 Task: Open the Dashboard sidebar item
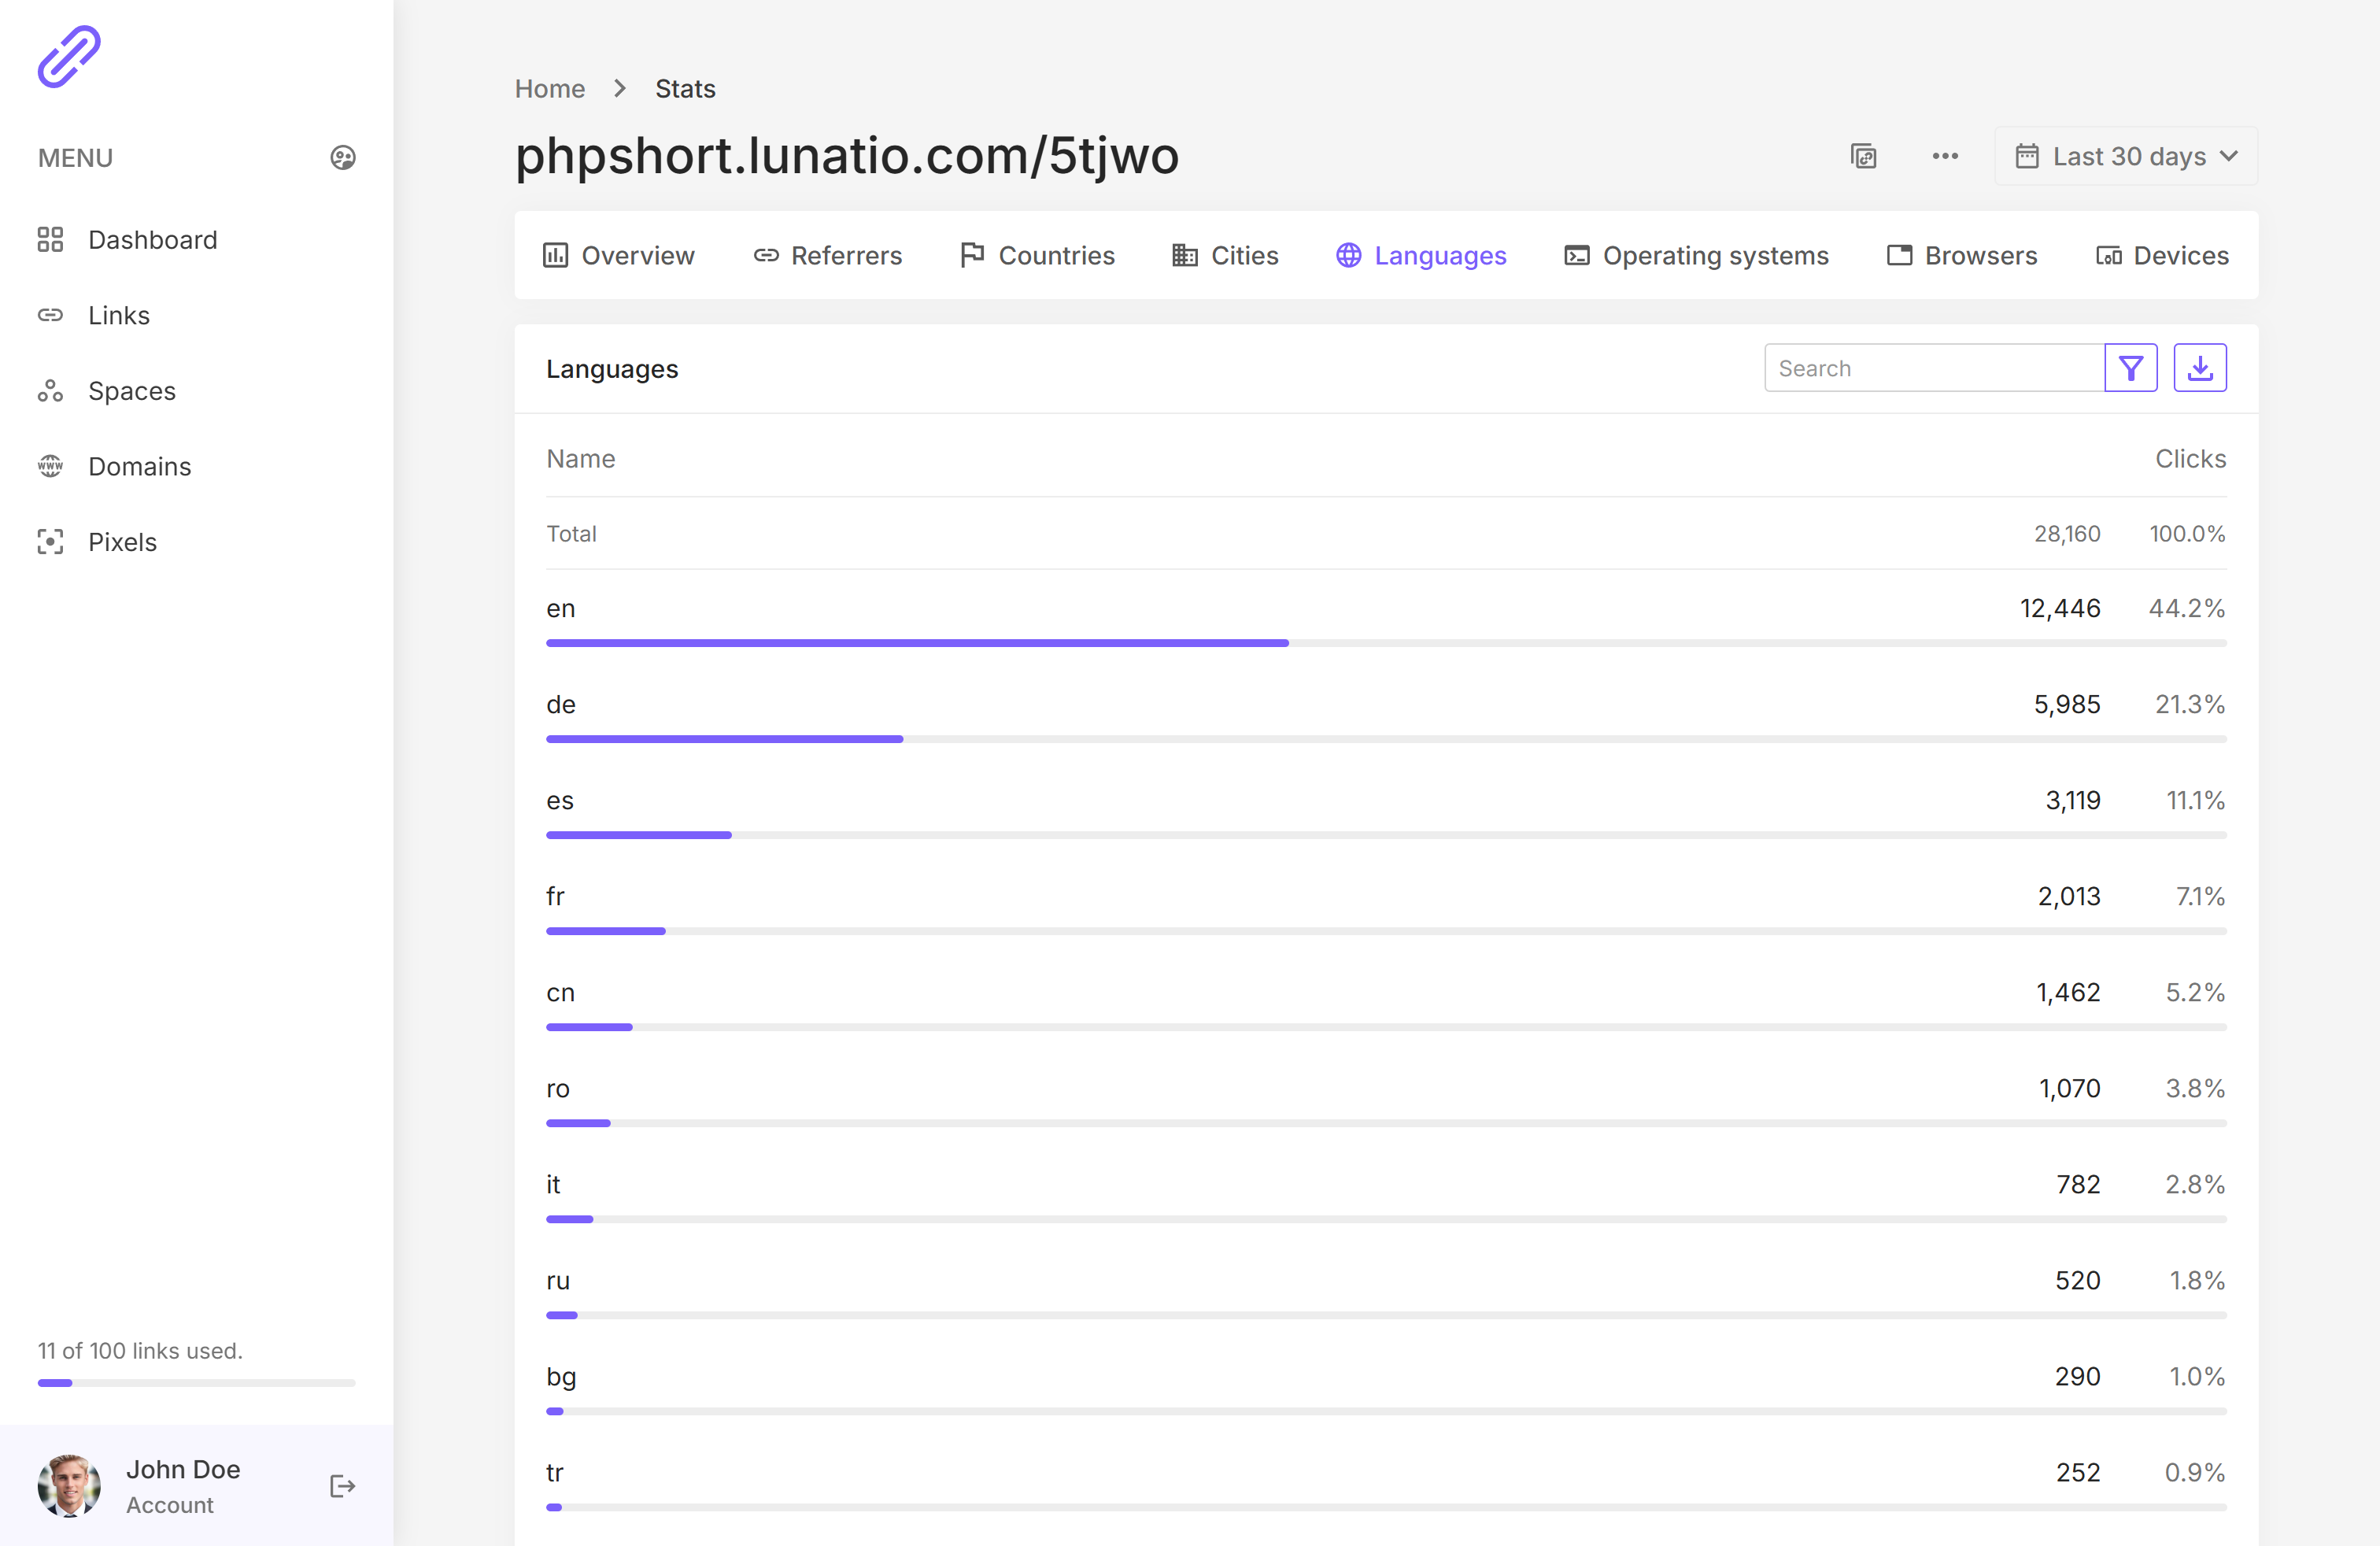[152, 240]
